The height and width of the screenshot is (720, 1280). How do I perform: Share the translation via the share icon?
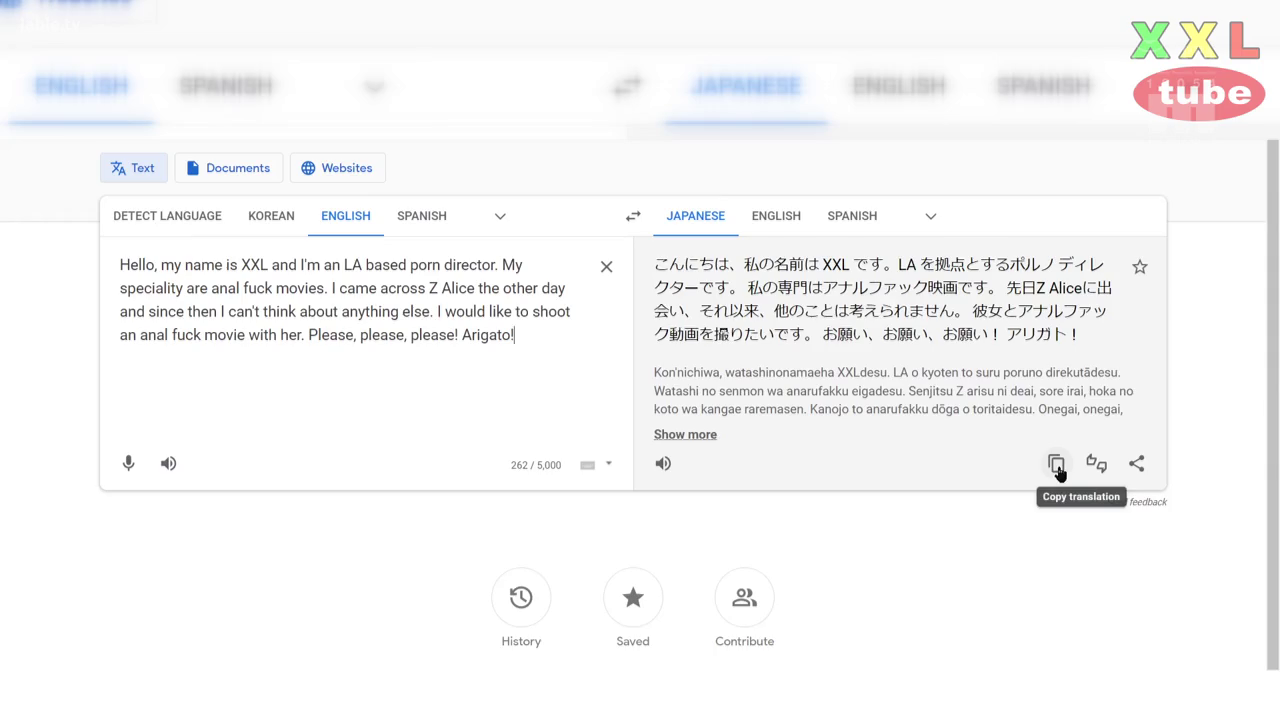pyautogui.click(x=1136, y=463)
